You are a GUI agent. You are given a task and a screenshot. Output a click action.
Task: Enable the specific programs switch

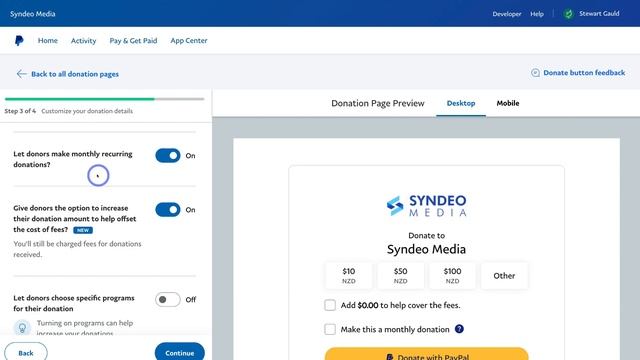[x=168, y=300]
